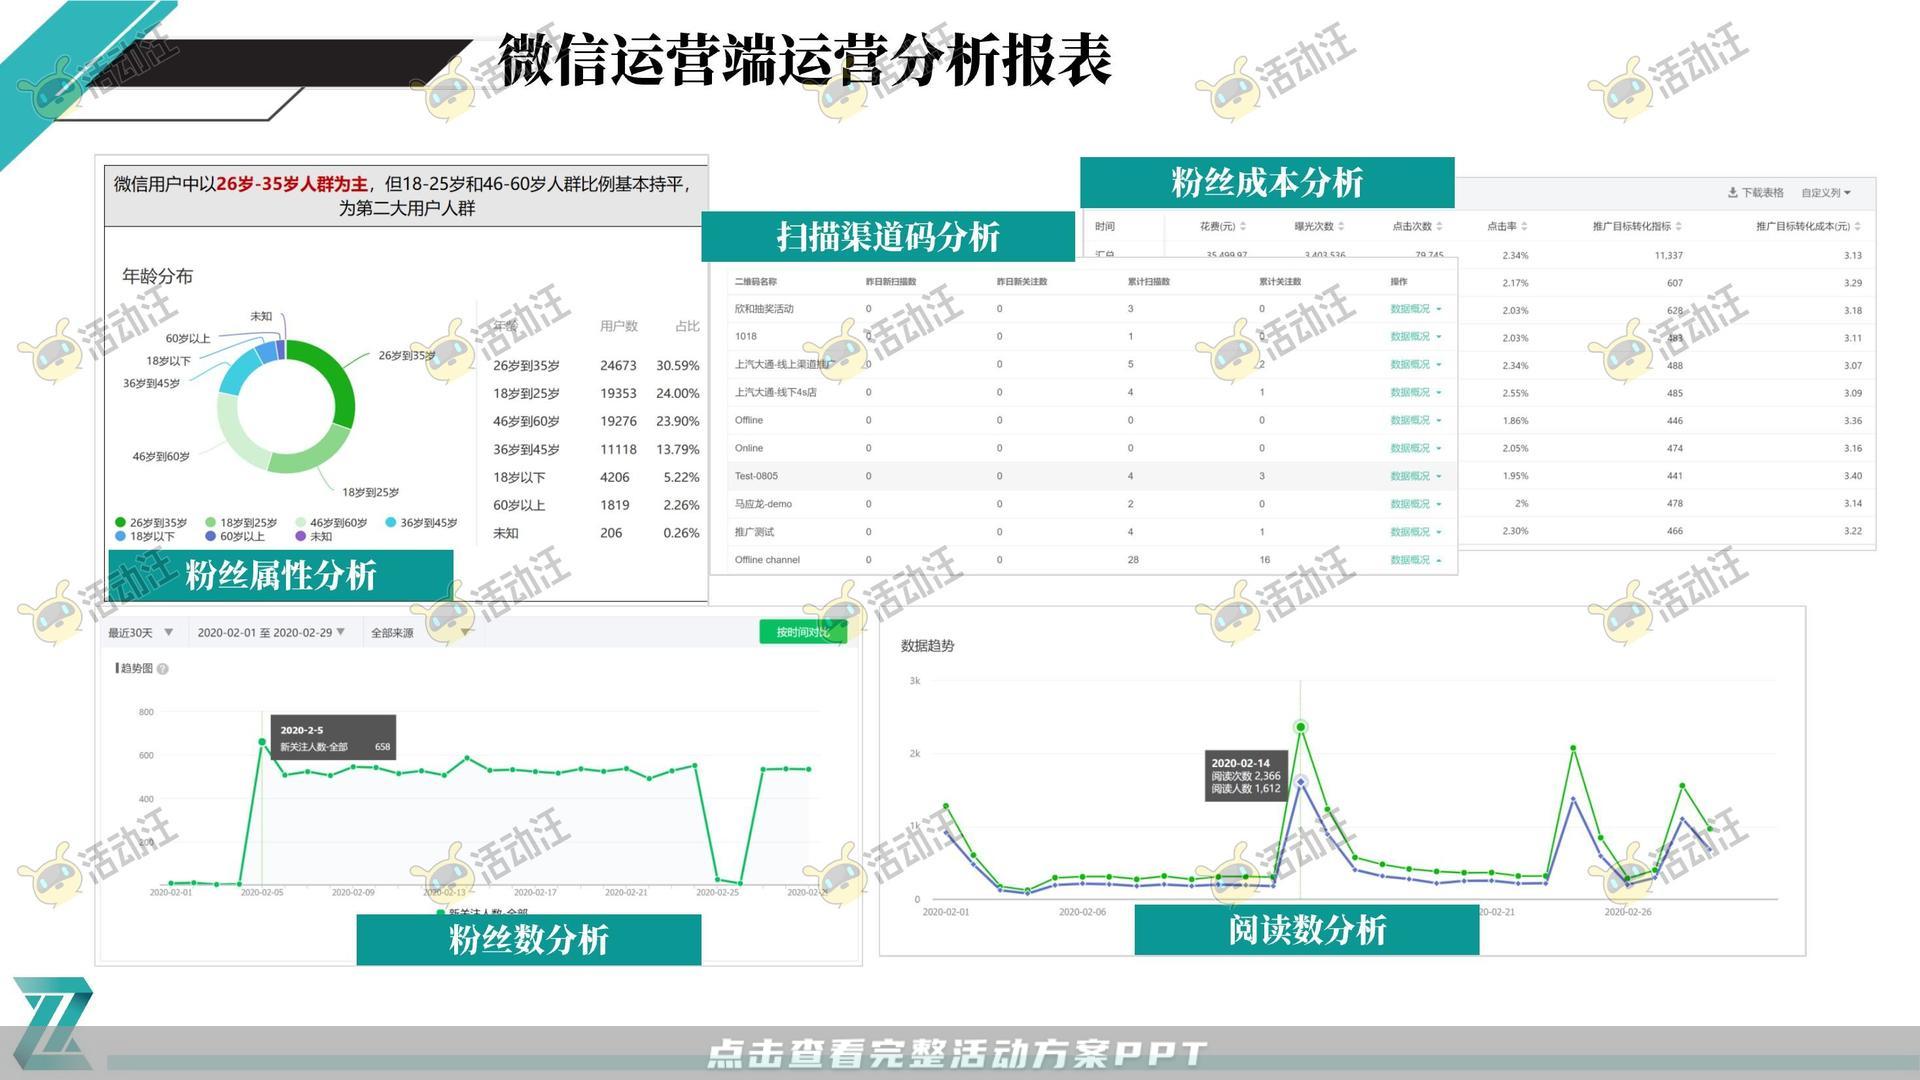Click the 粉丝数分析 title label
This screenshot has width=1920, height=1080.
pyautogui.click(x=529, y=940)
